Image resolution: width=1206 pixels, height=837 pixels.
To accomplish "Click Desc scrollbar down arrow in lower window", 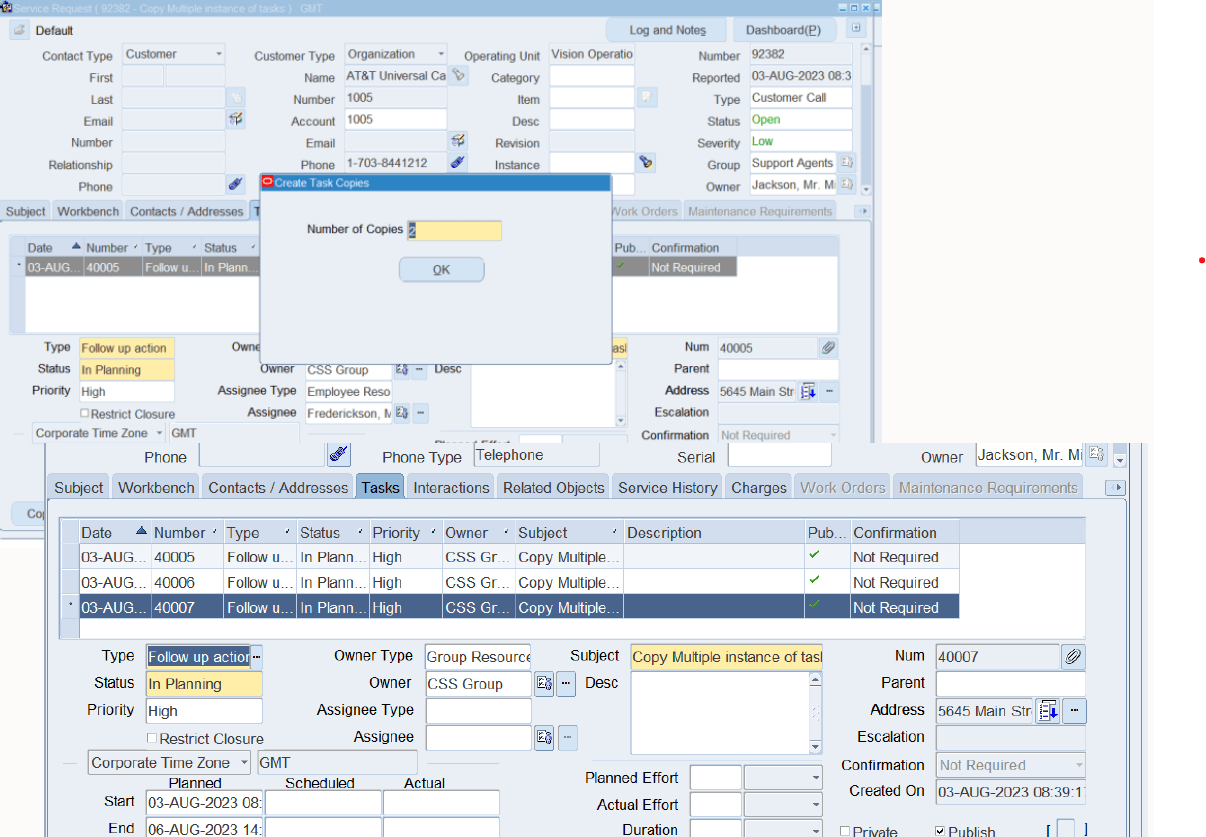I will coord(815,746).
